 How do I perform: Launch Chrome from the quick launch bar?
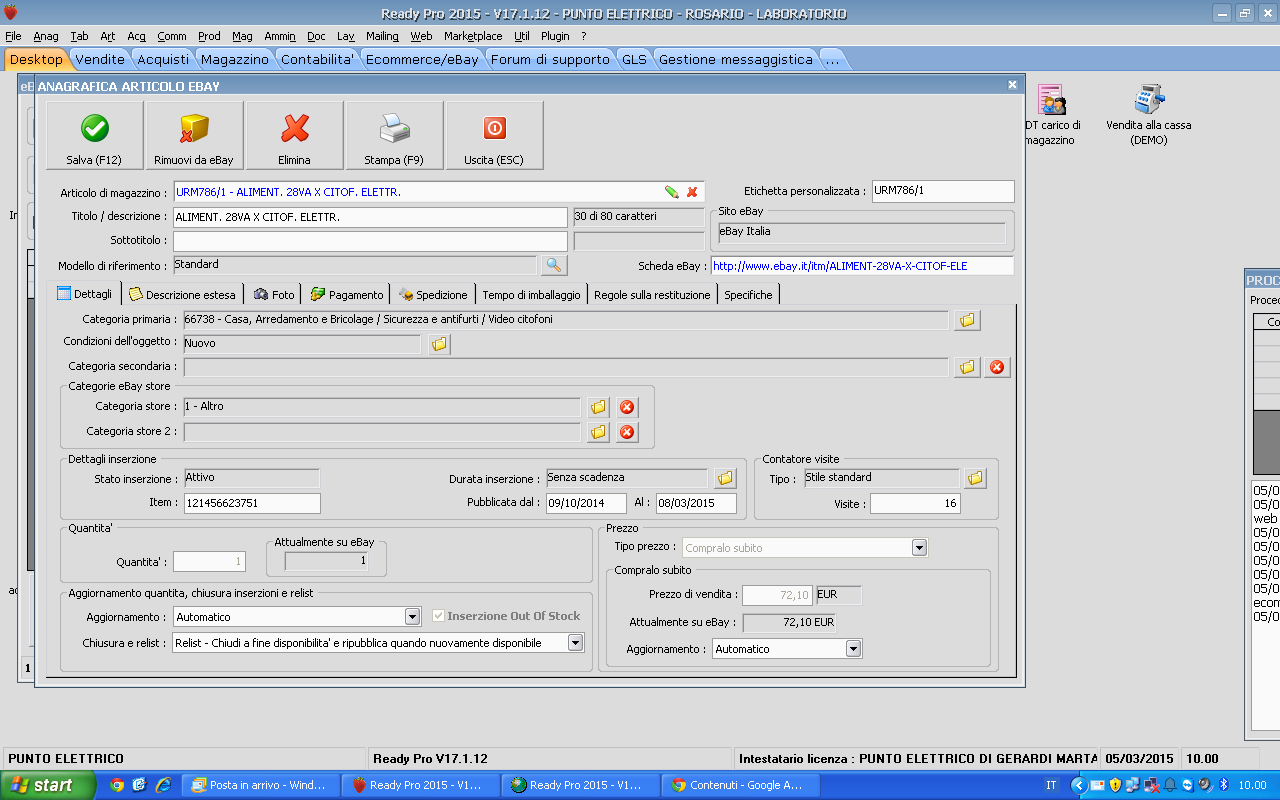pos(117,785)
